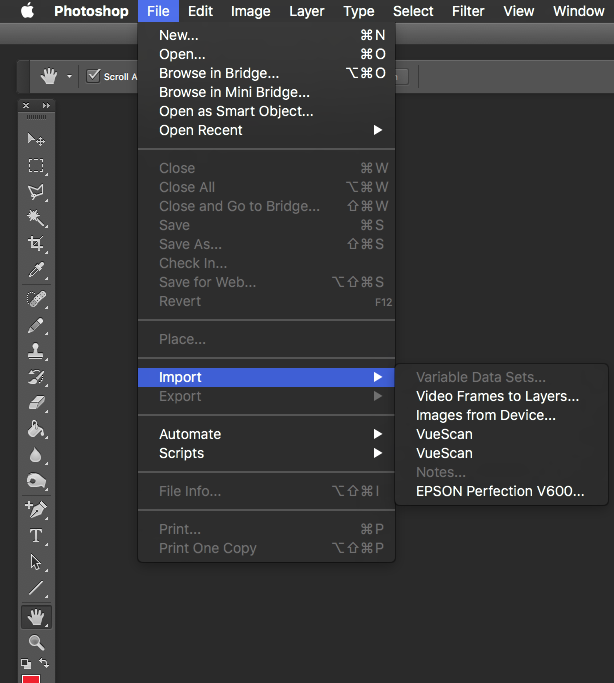Image resolution: width=614 pixels, height=683 pixels.
Task: Open the Filter menu in menu bar
Action: [468, 11]
